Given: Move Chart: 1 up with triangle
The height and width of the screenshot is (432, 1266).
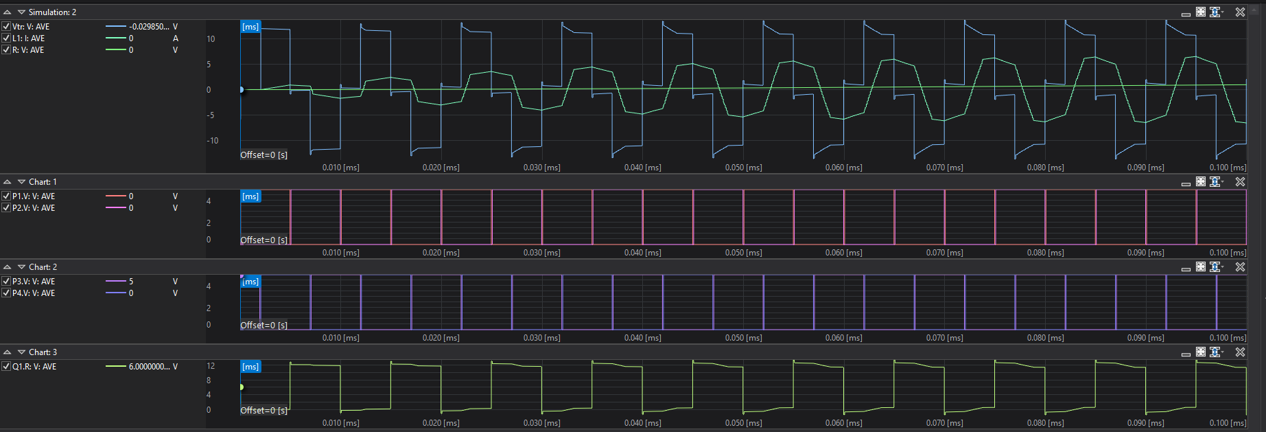Looking at the screenshot, I should pyautogui.click(x=8, y=182).
